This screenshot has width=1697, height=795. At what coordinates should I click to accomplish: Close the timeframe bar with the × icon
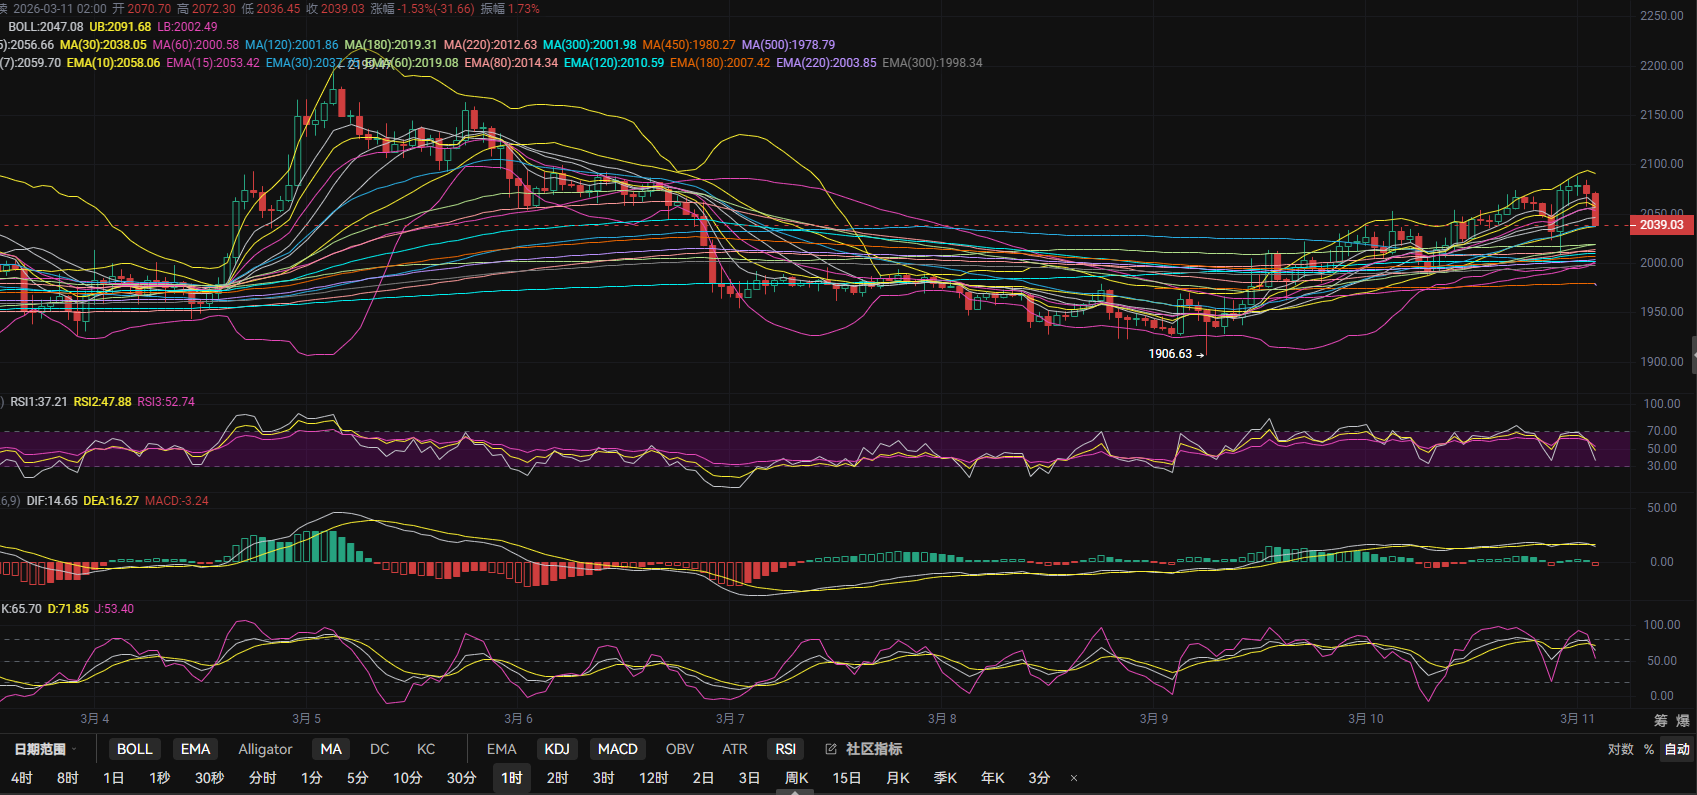1074,778
